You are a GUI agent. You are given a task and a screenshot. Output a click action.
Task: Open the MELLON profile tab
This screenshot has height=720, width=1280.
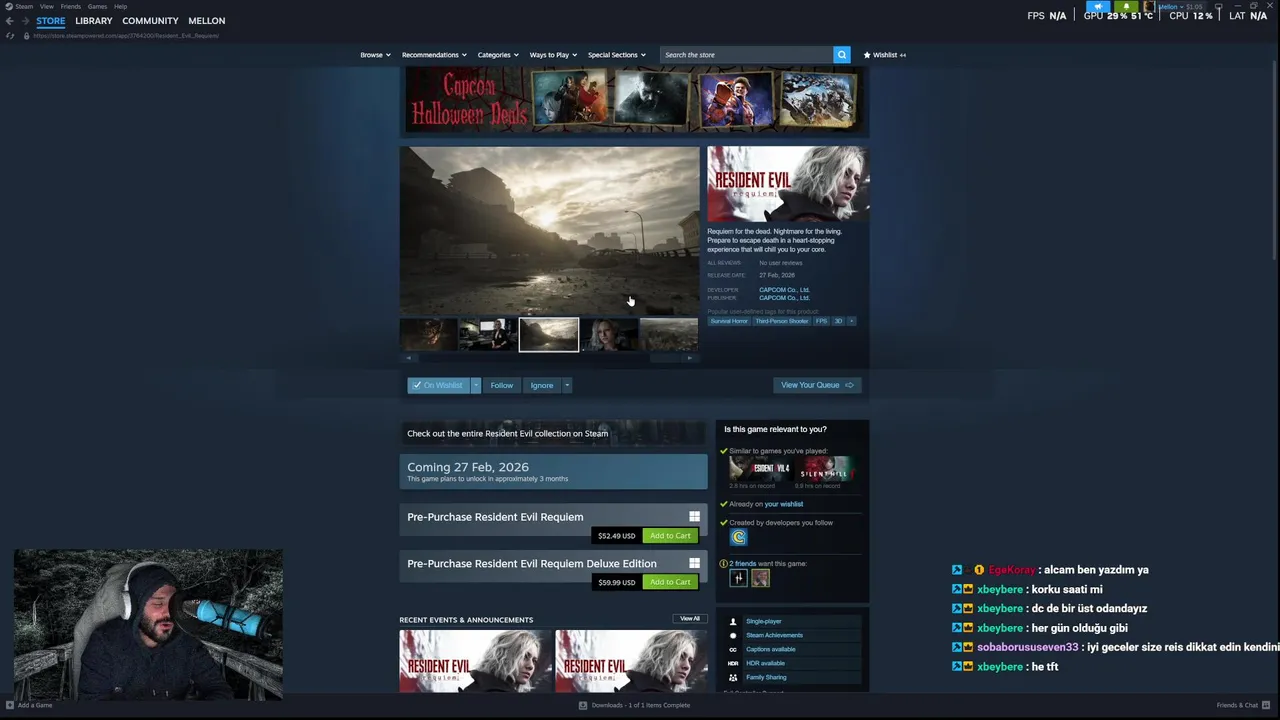207,21
